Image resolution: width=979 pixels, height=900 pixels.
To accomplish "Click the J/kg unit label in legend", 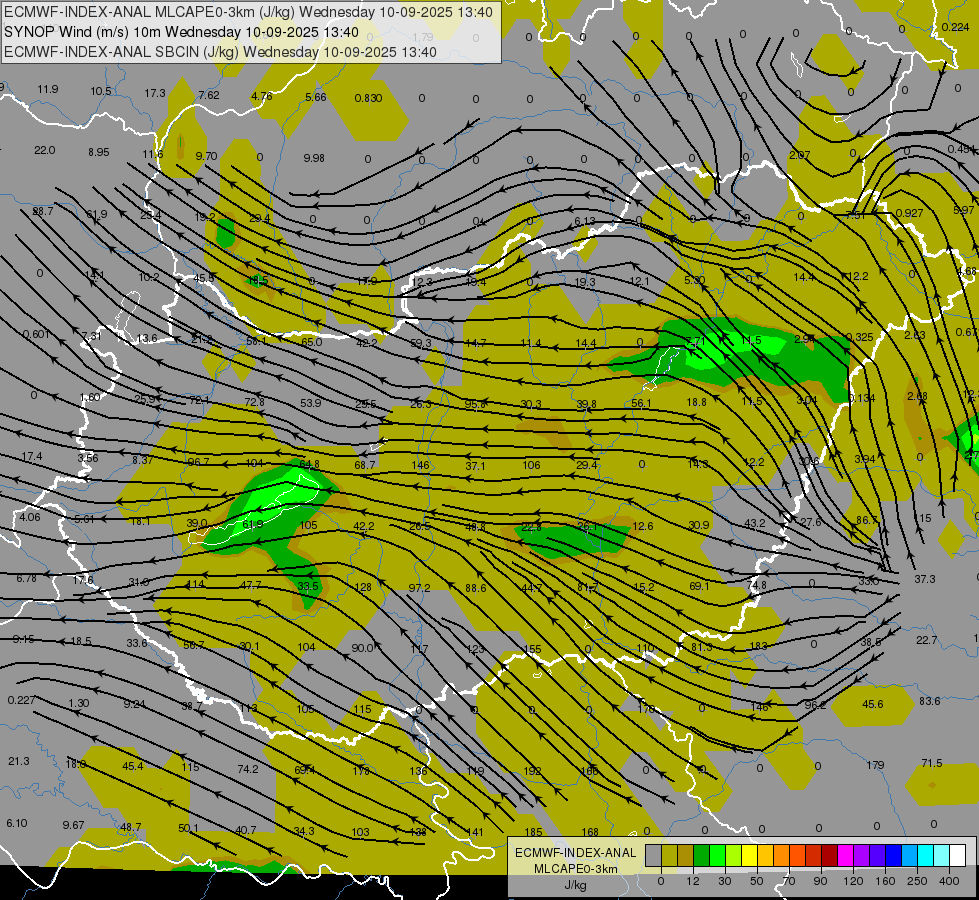I will [575, 885].
